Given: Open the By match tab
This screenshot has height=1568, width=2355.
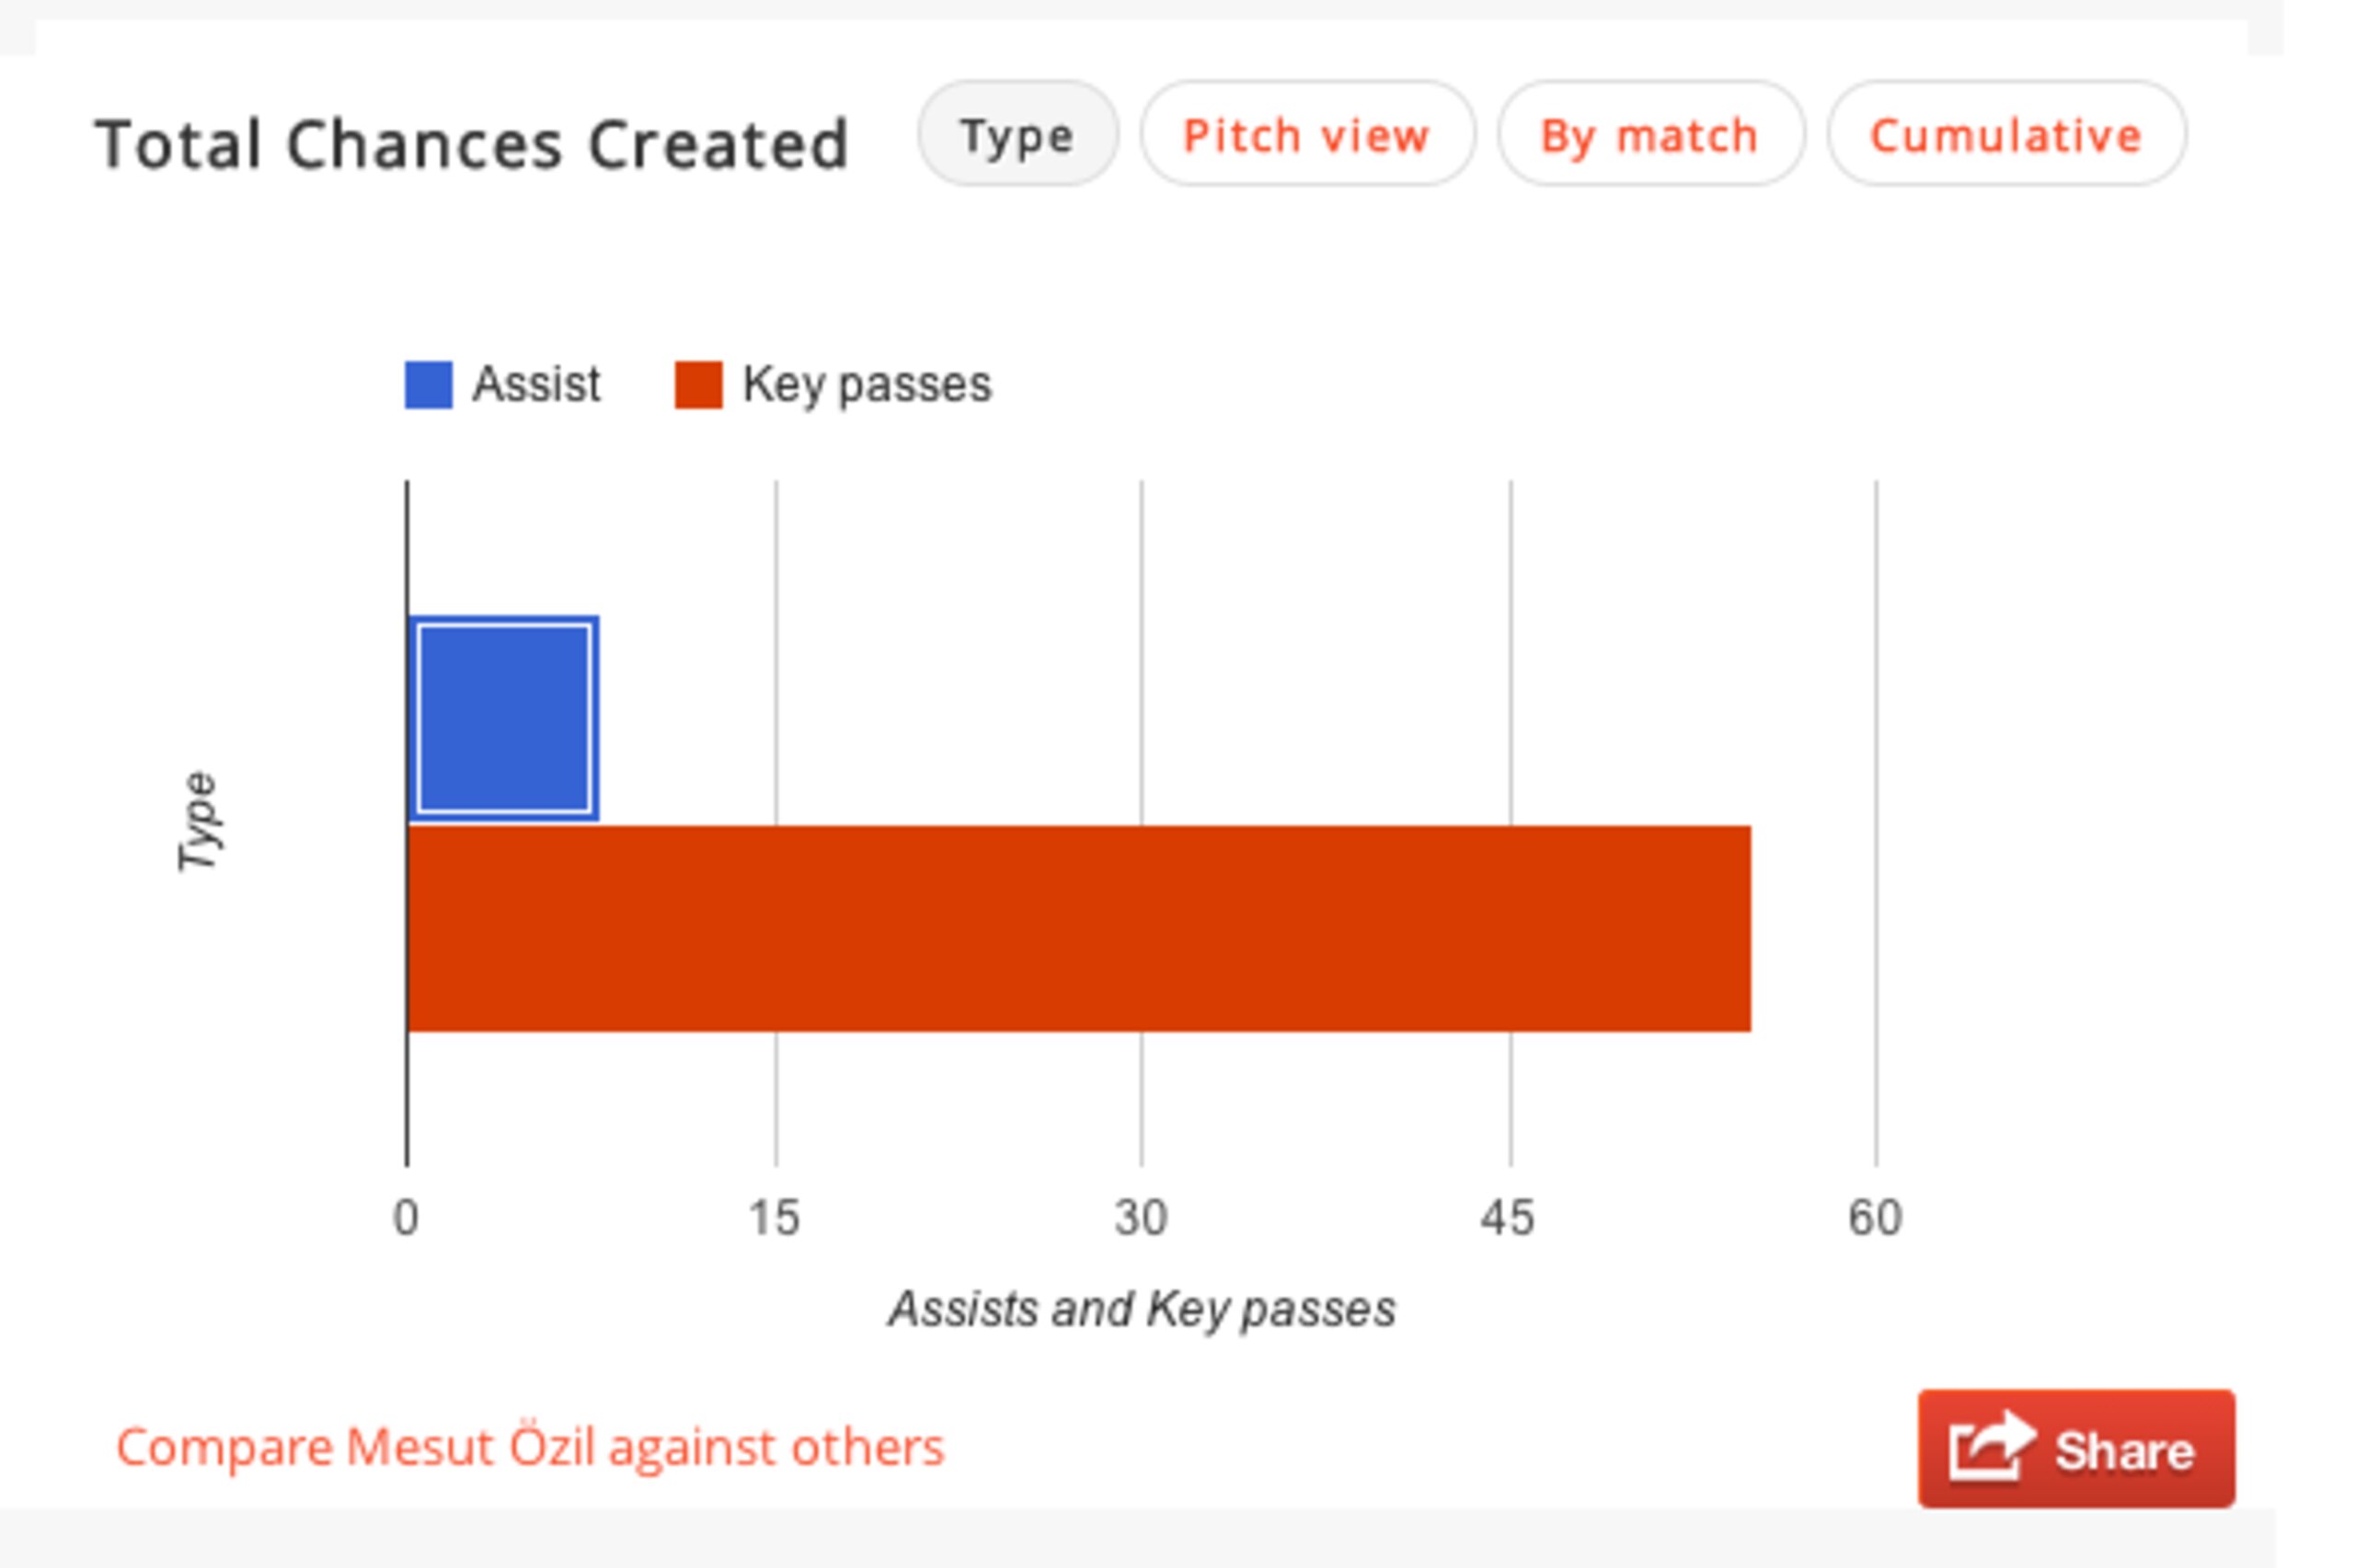Looking at the screenshot, I should point(1650,134).
